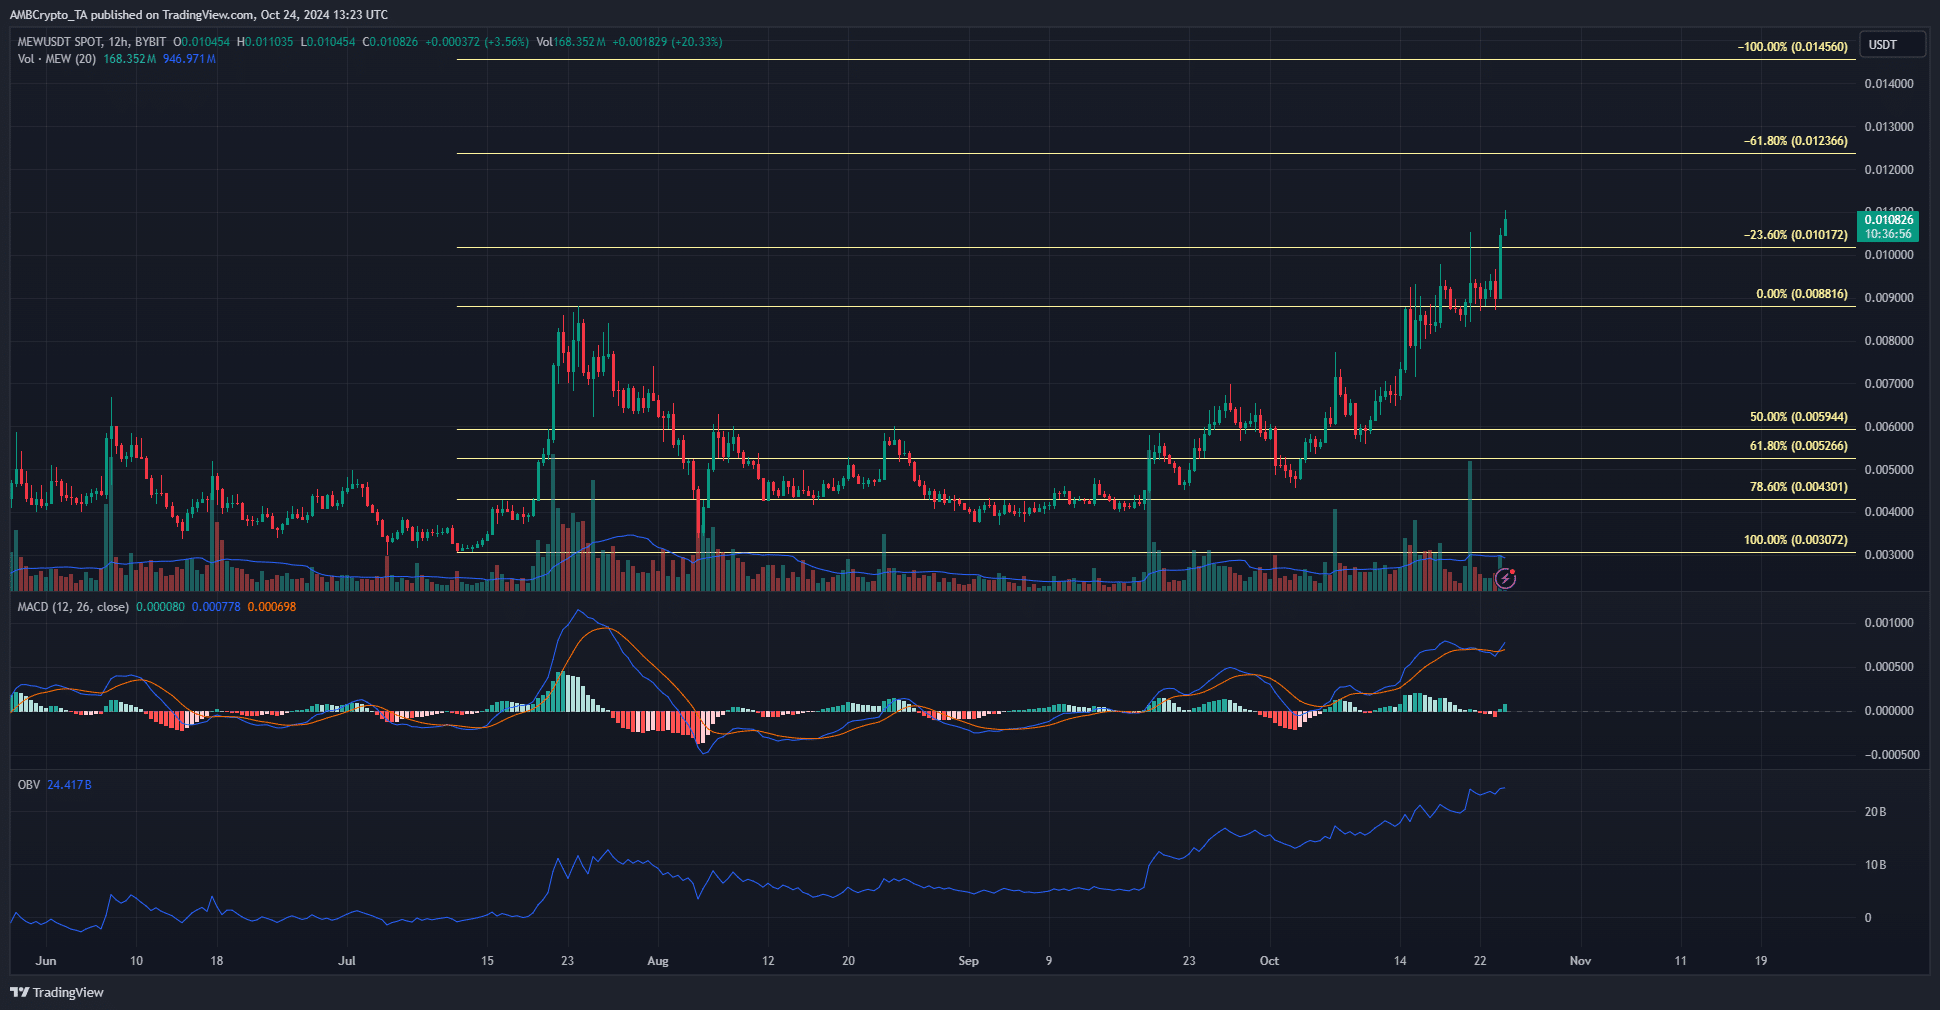1940x1010 pixels.
Task: Click the close price C0.010826 in header
Action: [x=390, y=42]
